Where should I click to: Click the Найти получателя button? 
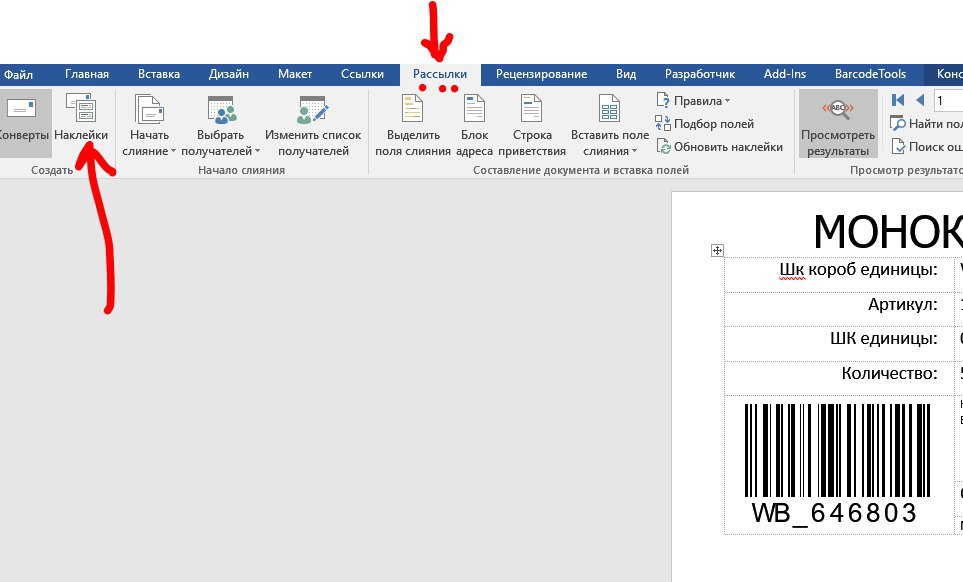click(926, 124)
